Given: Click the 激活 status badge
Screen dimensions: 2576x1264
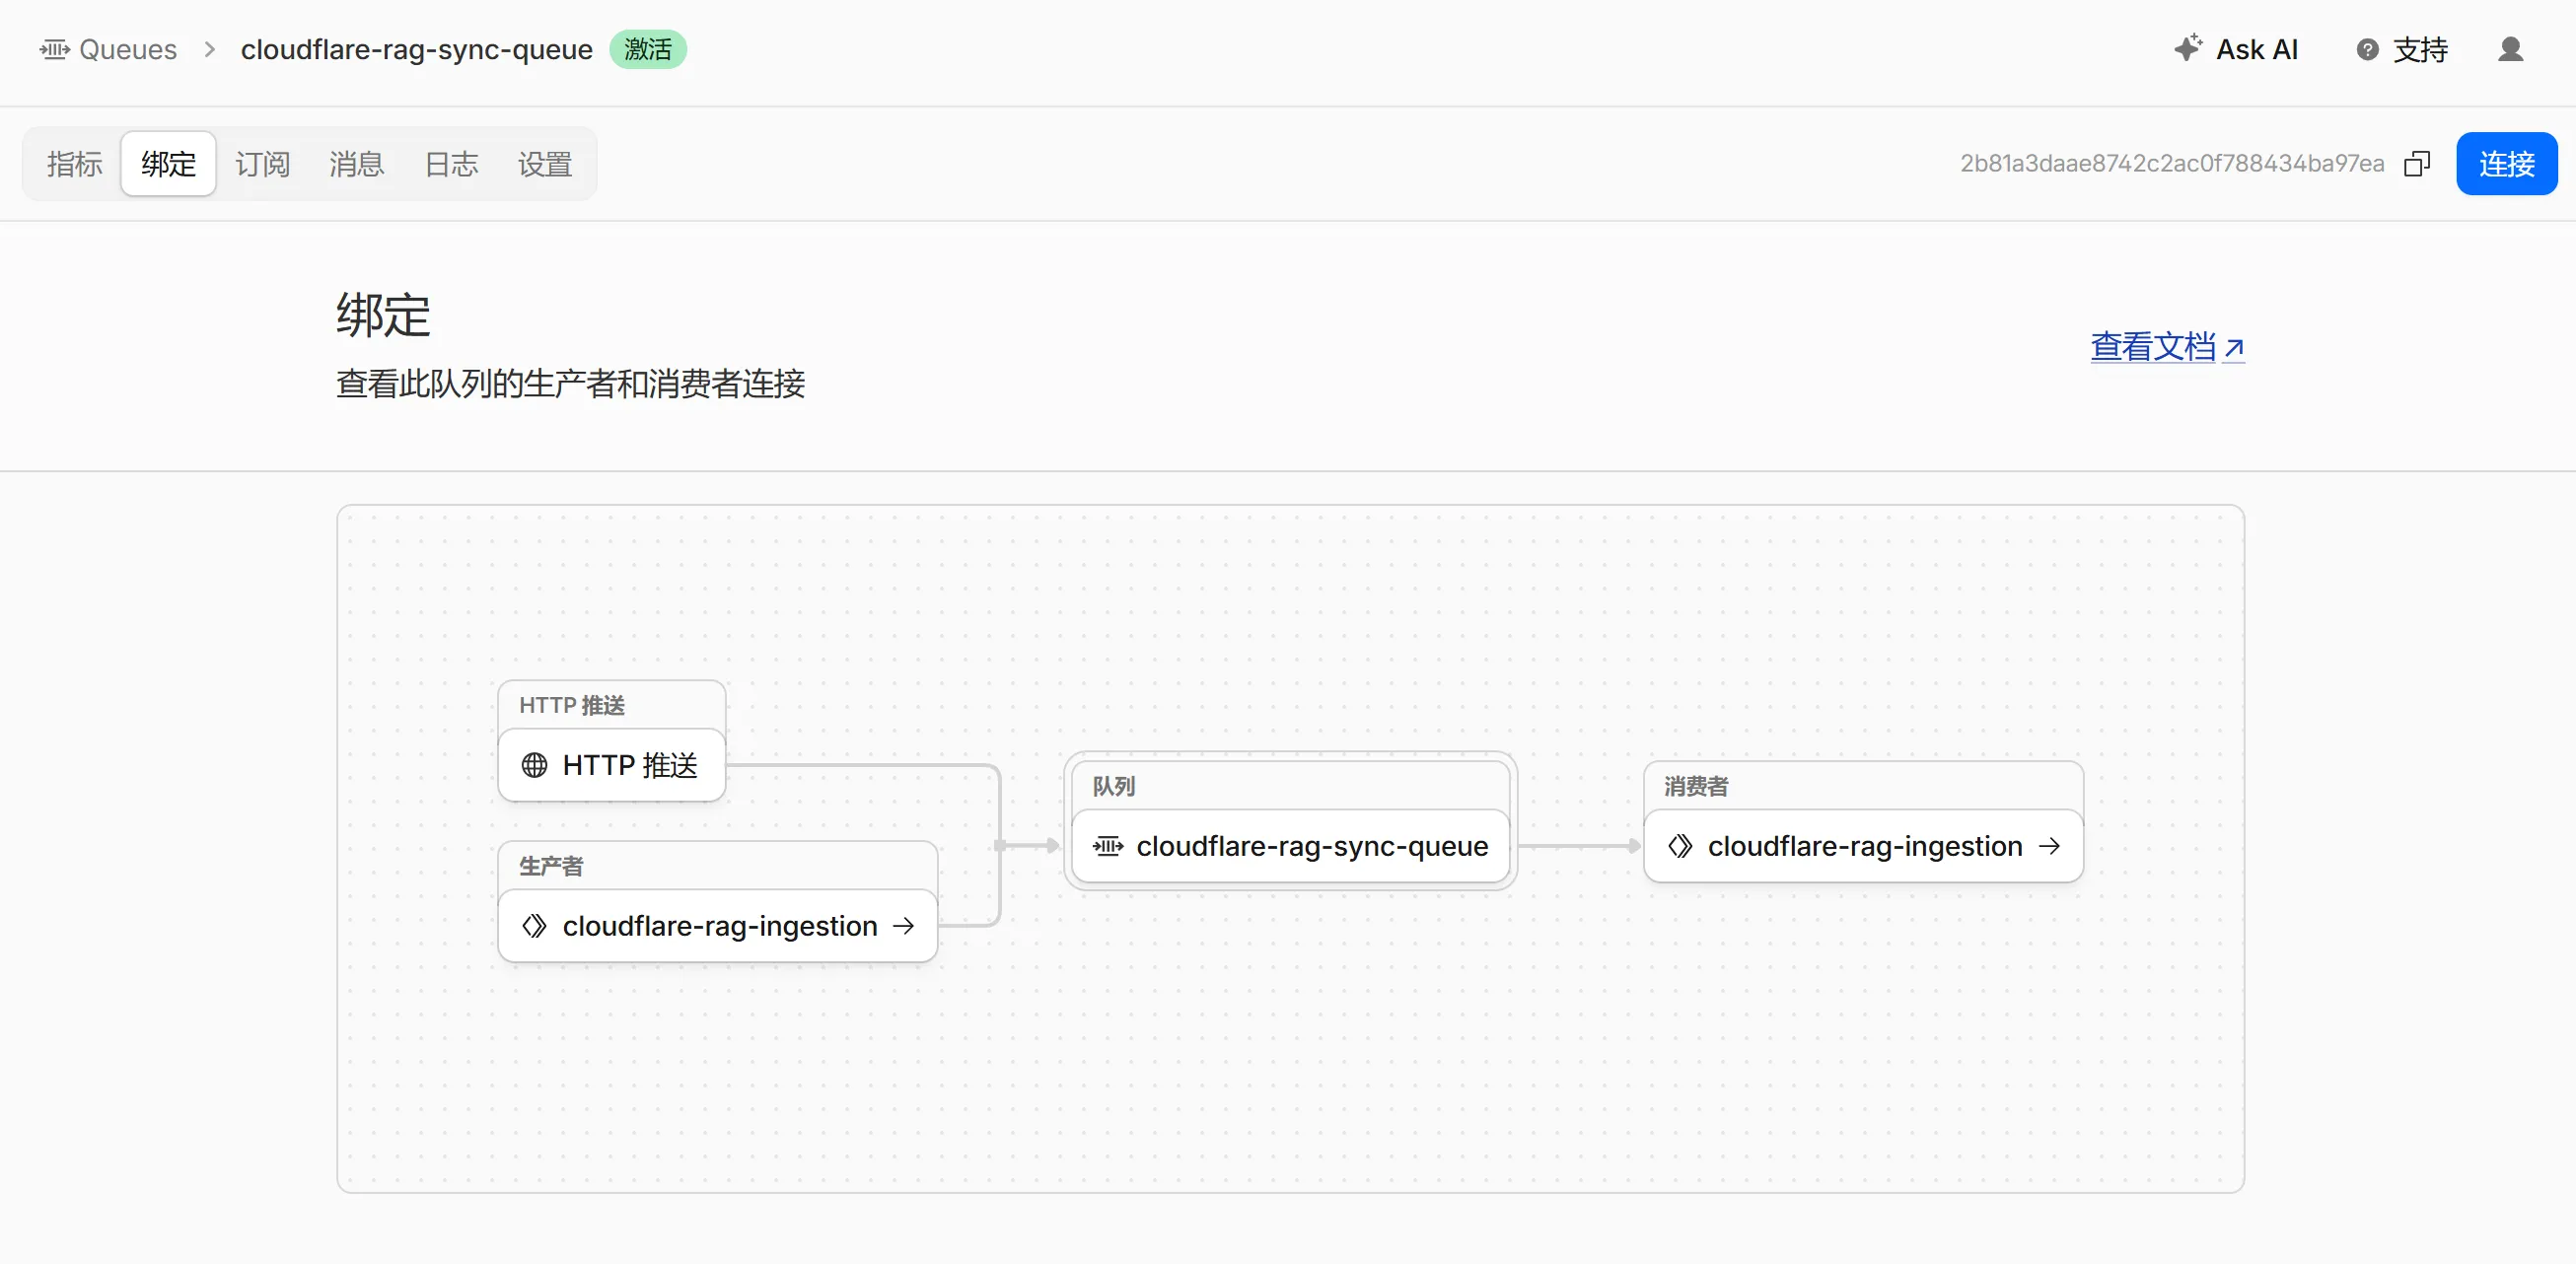Looking at the screenshot, I should point(648,49).
